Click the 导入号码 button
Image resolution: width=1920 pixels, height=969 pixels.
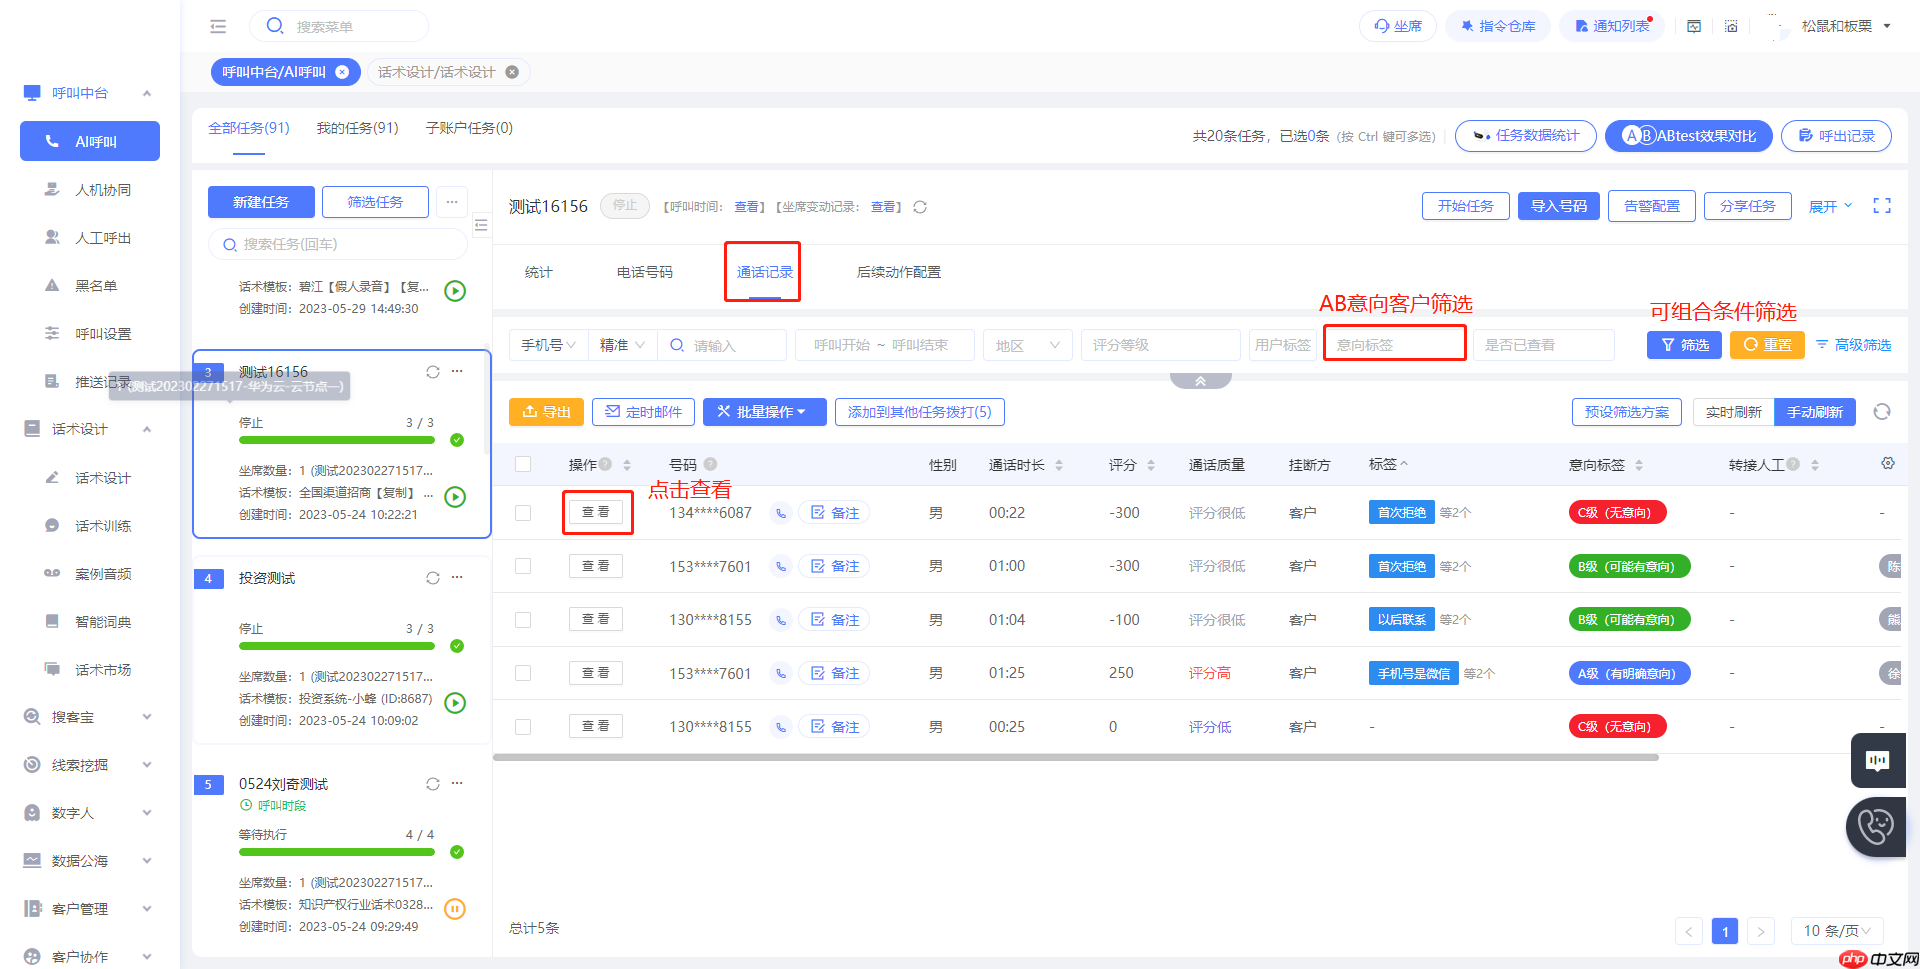coord(1559,206)
